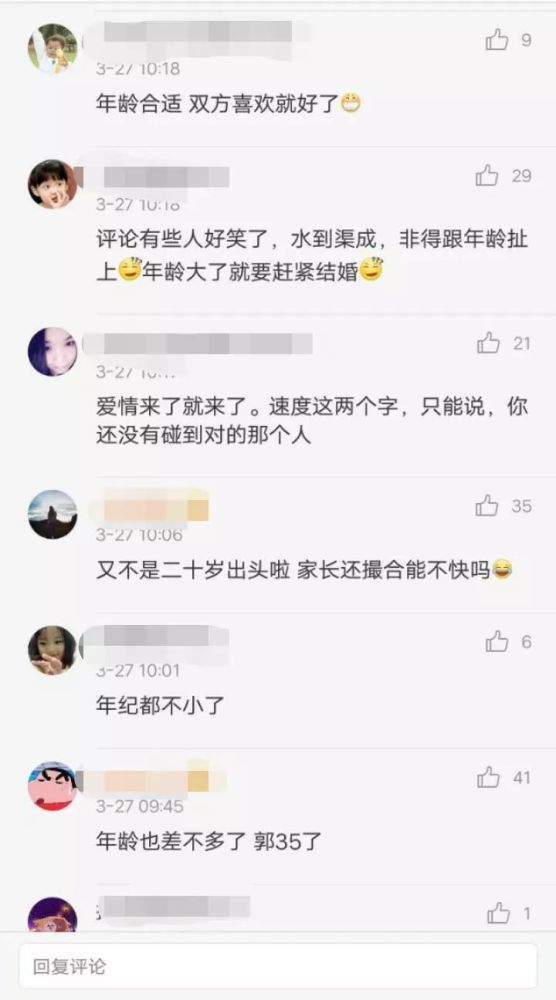The width and height of the screenshot is (556, 1000).
Task: Like the comment with 9 likes
Action: (497, 40)
